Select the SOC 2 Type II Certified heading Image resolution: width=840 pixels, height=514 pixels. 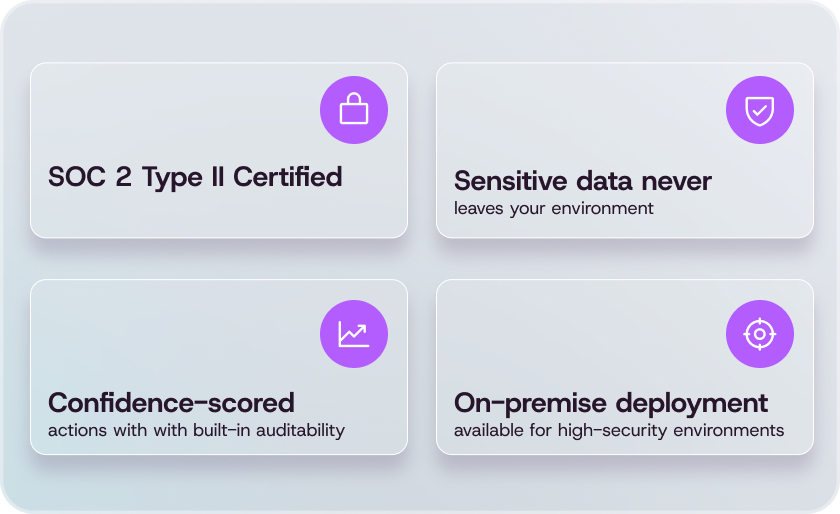coord(195,177)
